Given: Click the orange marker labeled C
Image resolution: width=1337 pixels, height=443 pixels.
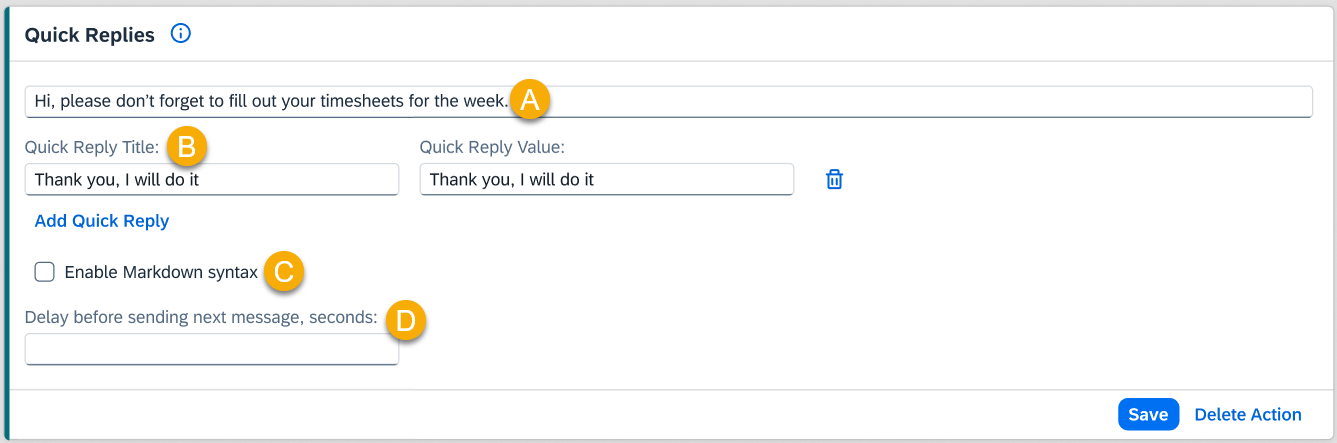Looking at the screenshot, I should pos(283,272).
